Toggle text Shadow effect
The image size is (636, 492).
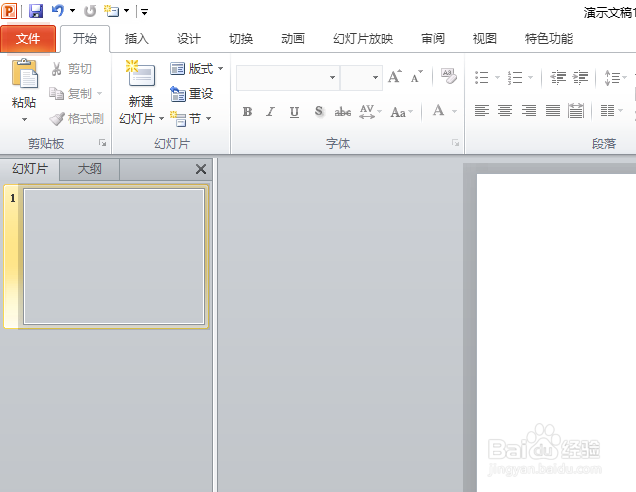(x=319, y=111)
